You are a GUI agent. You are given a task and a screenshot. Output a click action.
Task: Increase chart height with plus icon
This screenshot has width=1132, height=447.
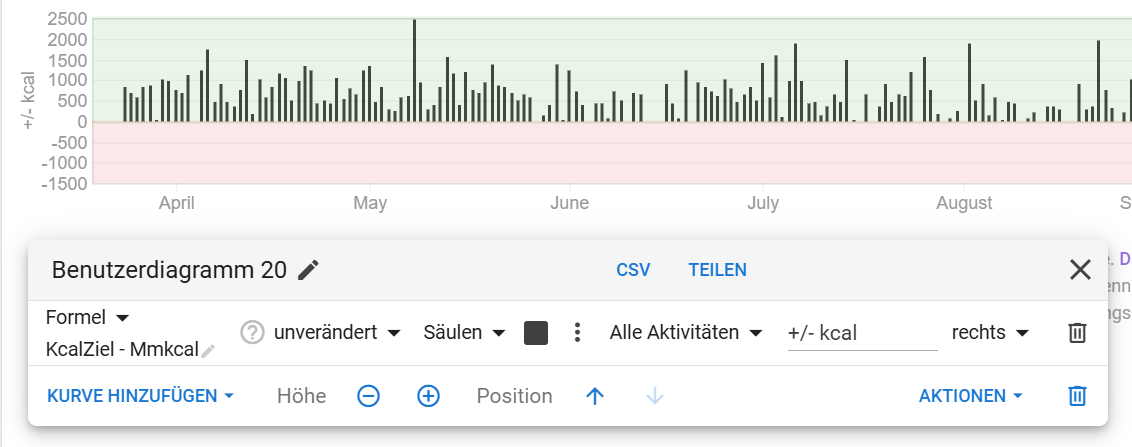[x=428, y=396]
